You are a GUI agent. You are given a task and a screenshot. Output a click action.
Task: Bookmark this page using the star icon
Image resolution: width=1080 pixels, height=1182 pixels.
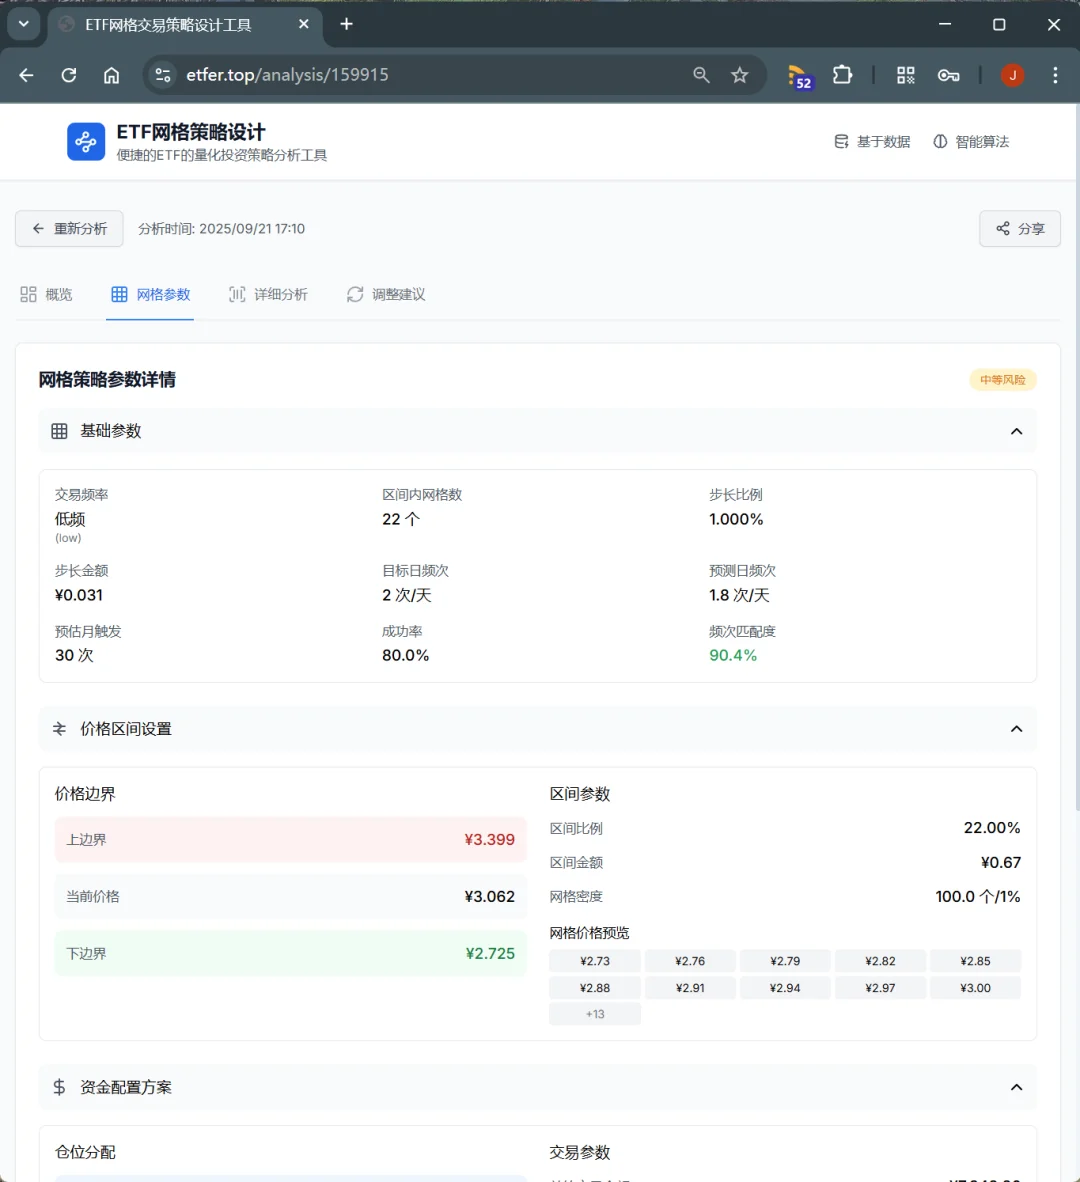pos(740,75)
